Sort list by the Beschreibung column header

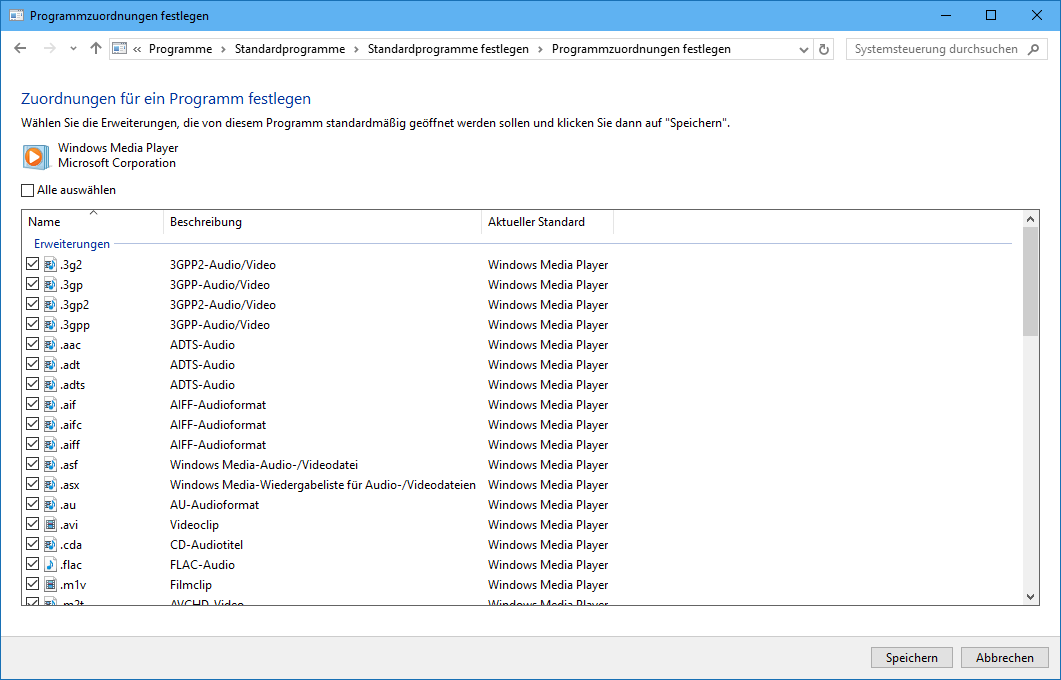pyautogui.click(x=322, y=222)
